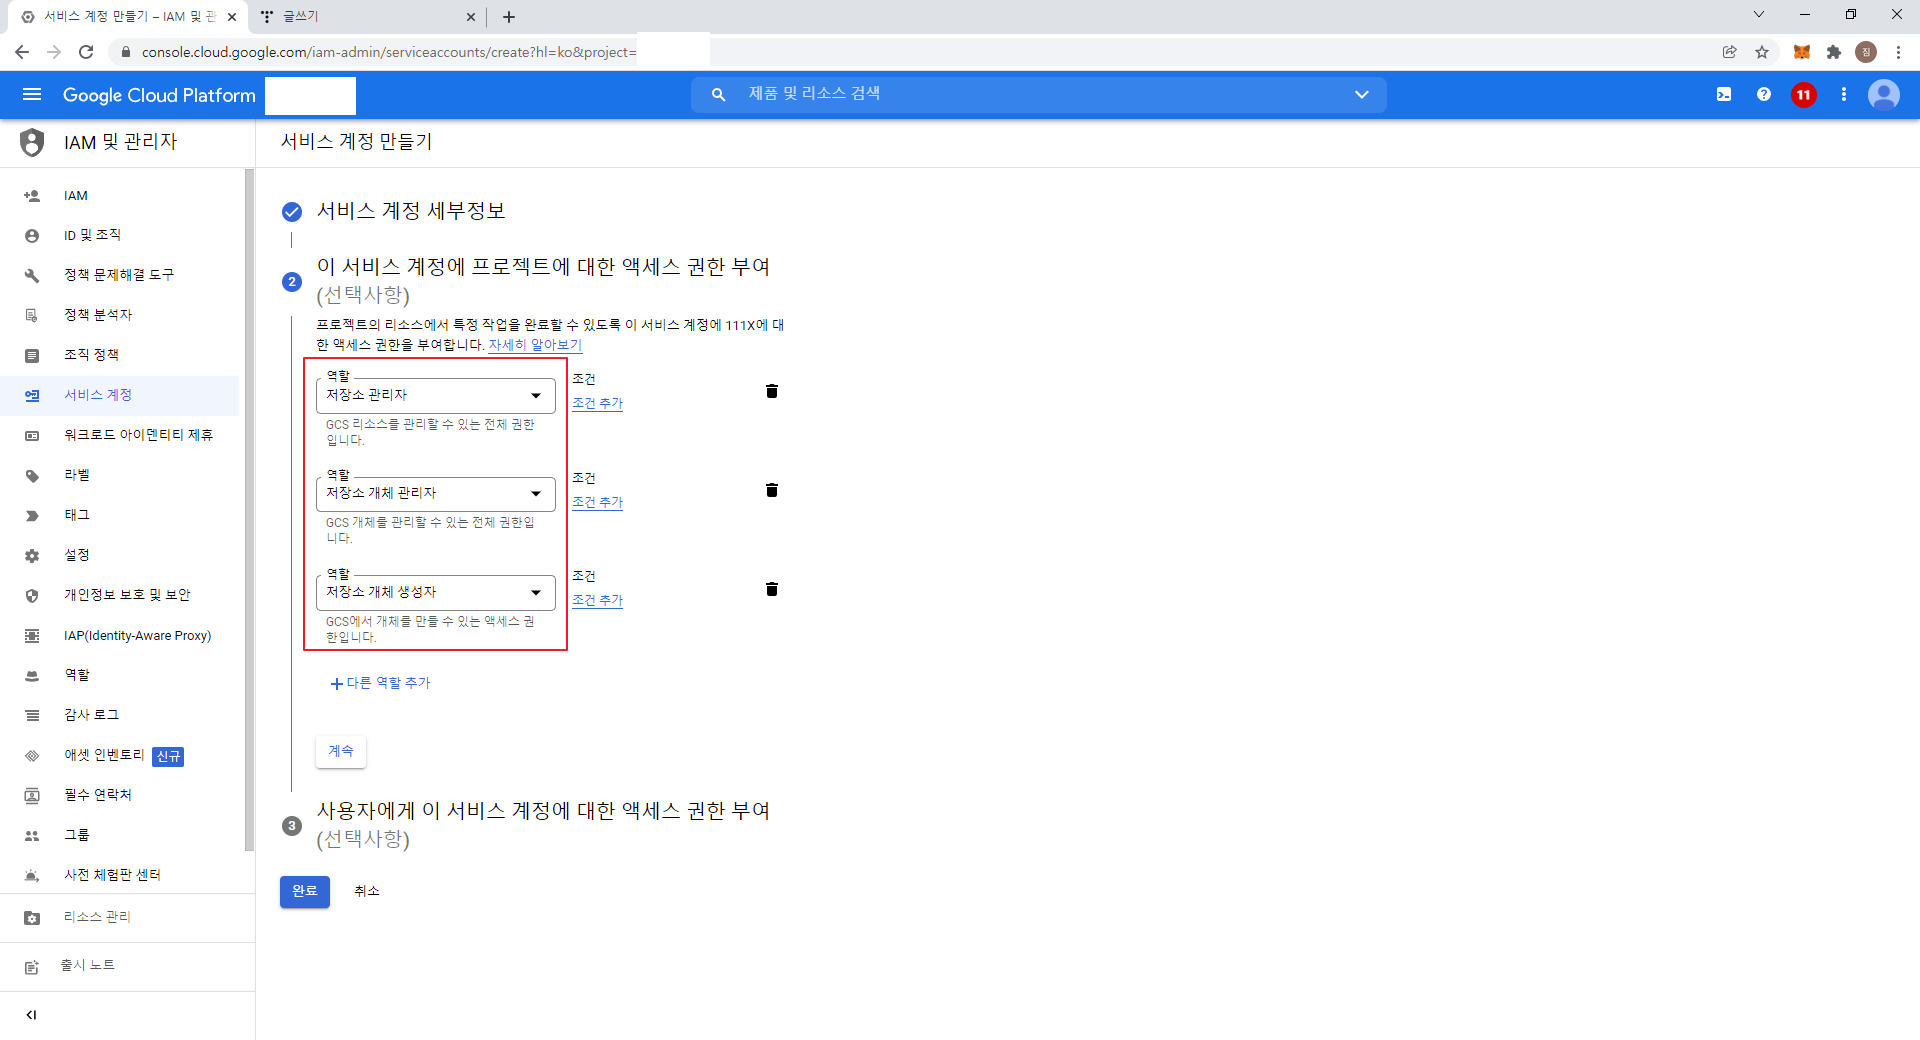Click 취소 to cancel
Screen dimensions: 1920x1040
coord(367,892)
